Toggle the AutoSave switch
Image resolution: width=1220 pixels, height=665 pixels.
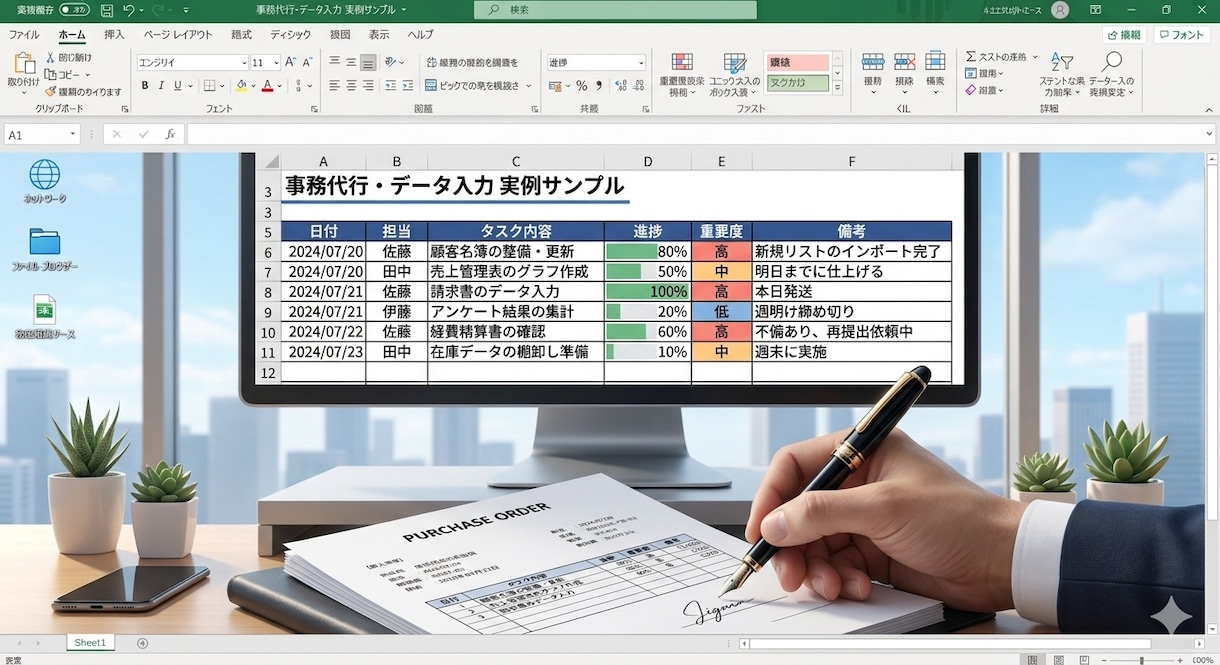74,10
